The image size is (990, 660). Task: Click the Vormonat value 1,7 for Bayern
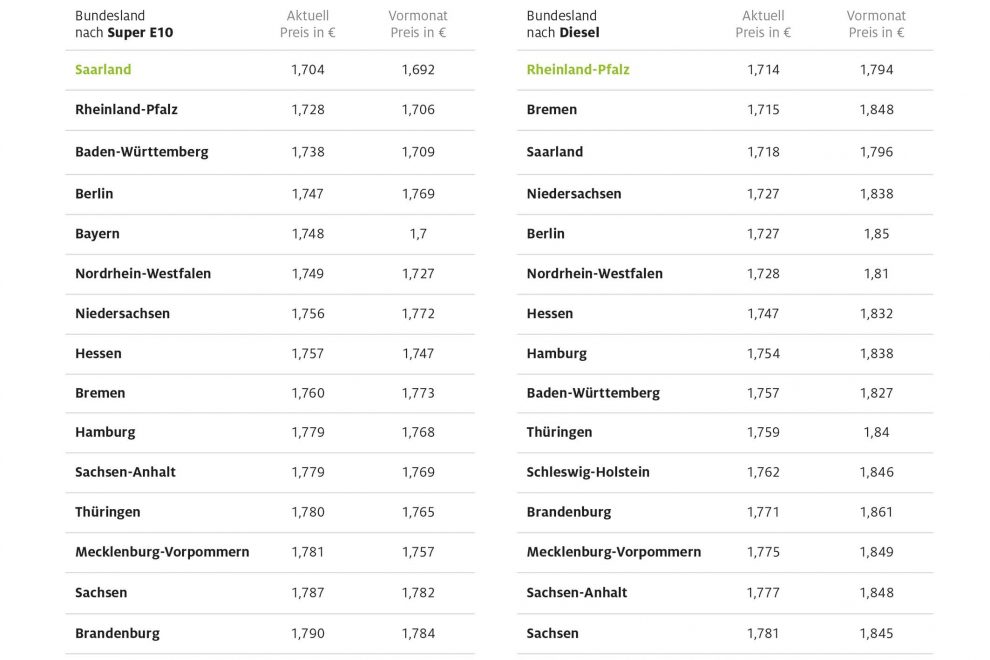click(418, 234)
